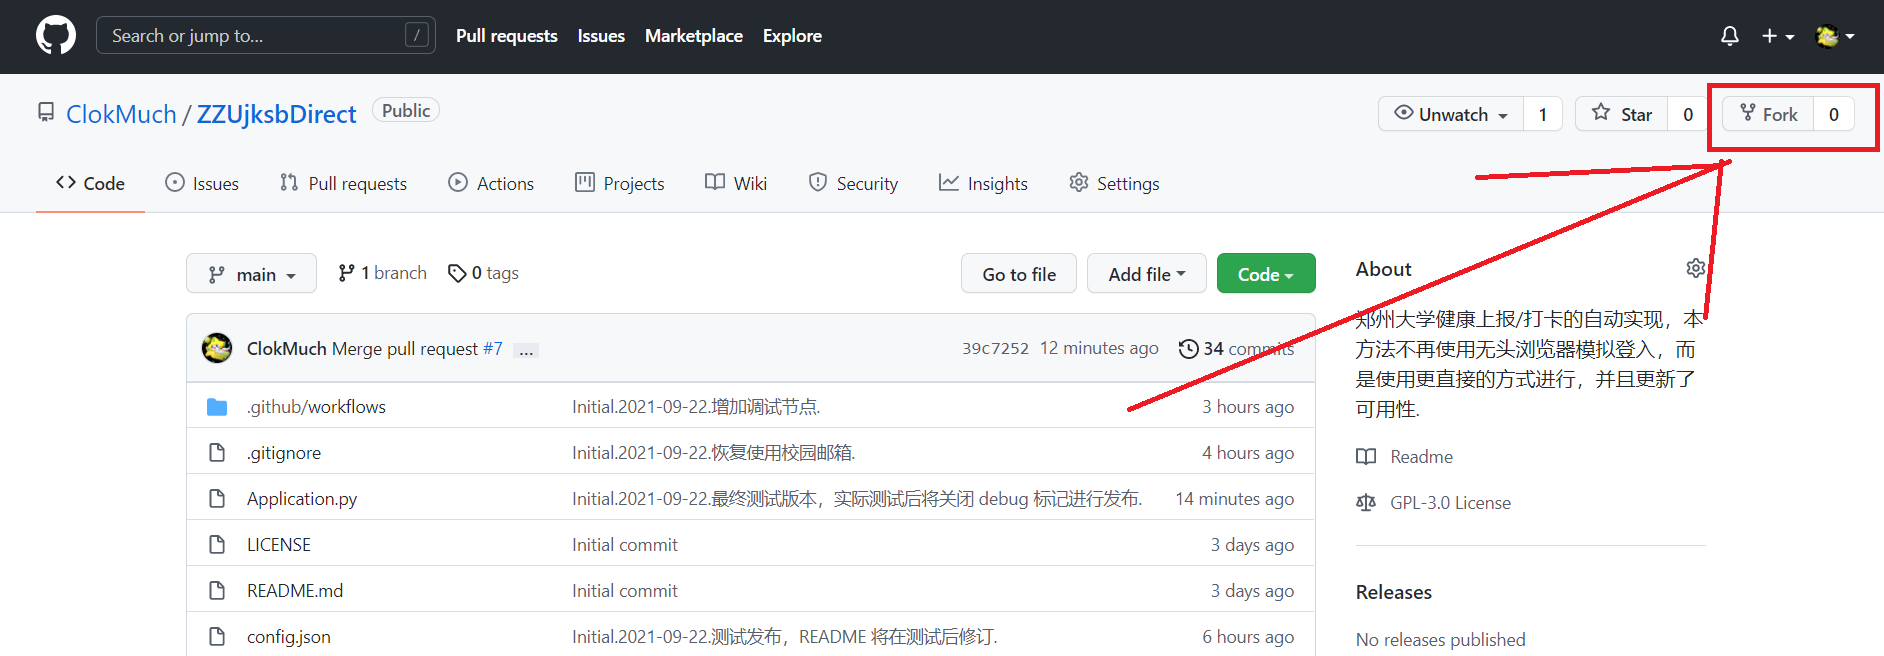Viewport: 1884px width, 656px height.
Task: Star this repository
Action: pos(1621,114)
